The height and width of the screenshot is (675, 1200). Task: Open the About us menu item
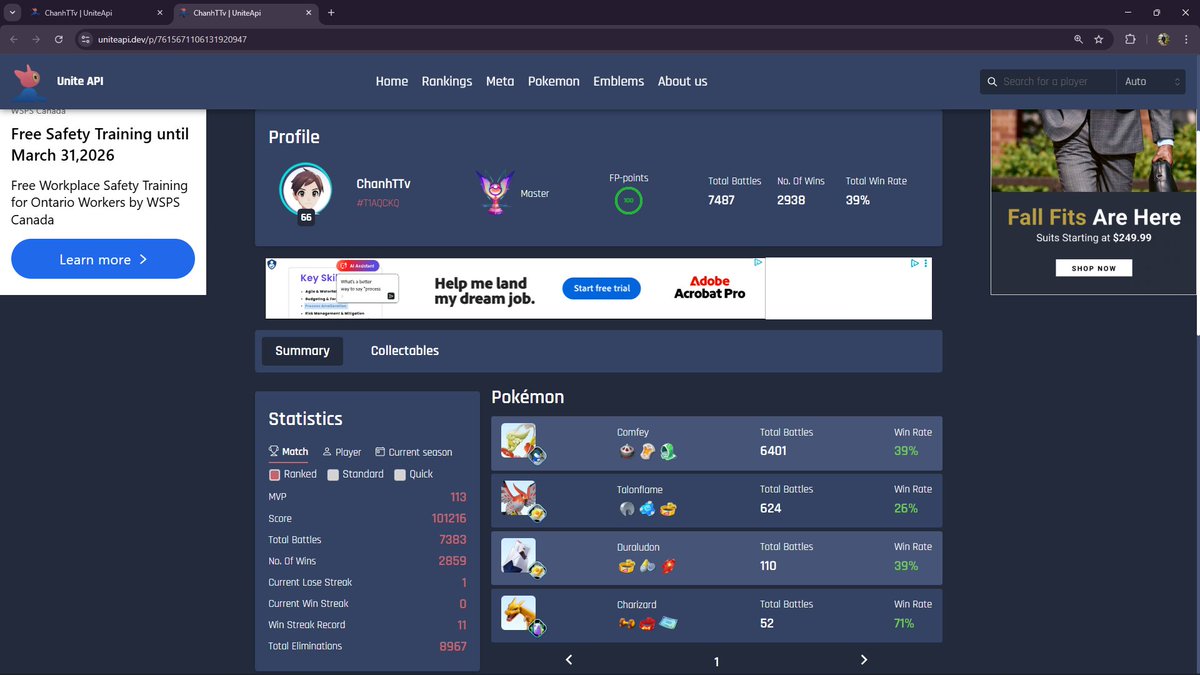click(x=683, y=81)
